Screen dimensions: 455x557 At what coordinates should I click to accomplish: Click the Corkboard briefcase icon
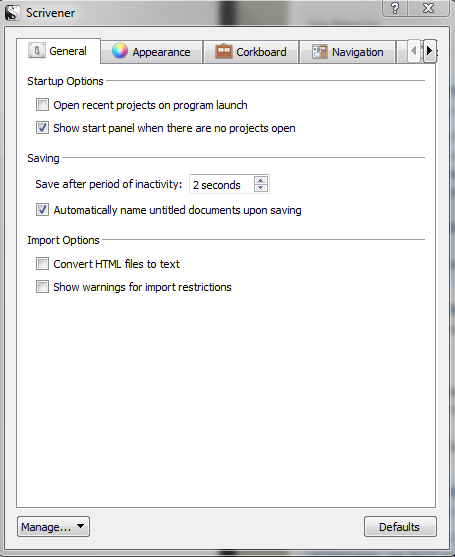(223, 51)
